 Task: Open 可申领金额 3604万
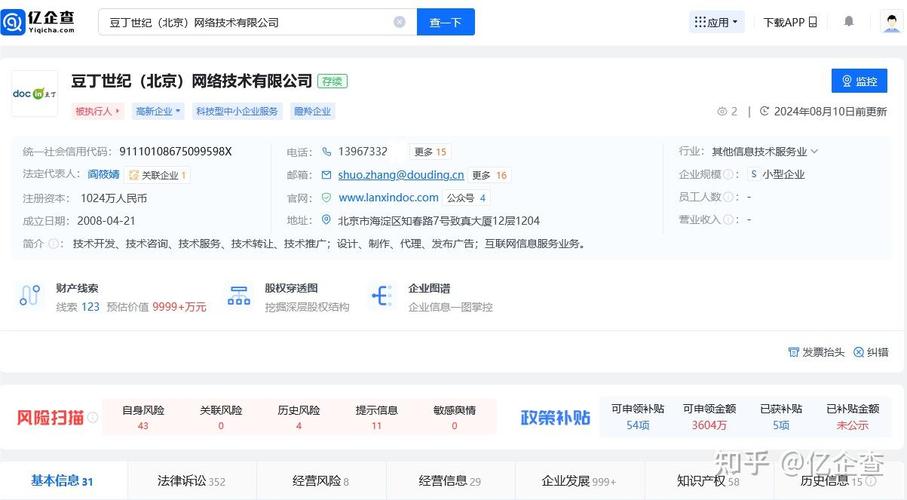[x=709, y=417]
